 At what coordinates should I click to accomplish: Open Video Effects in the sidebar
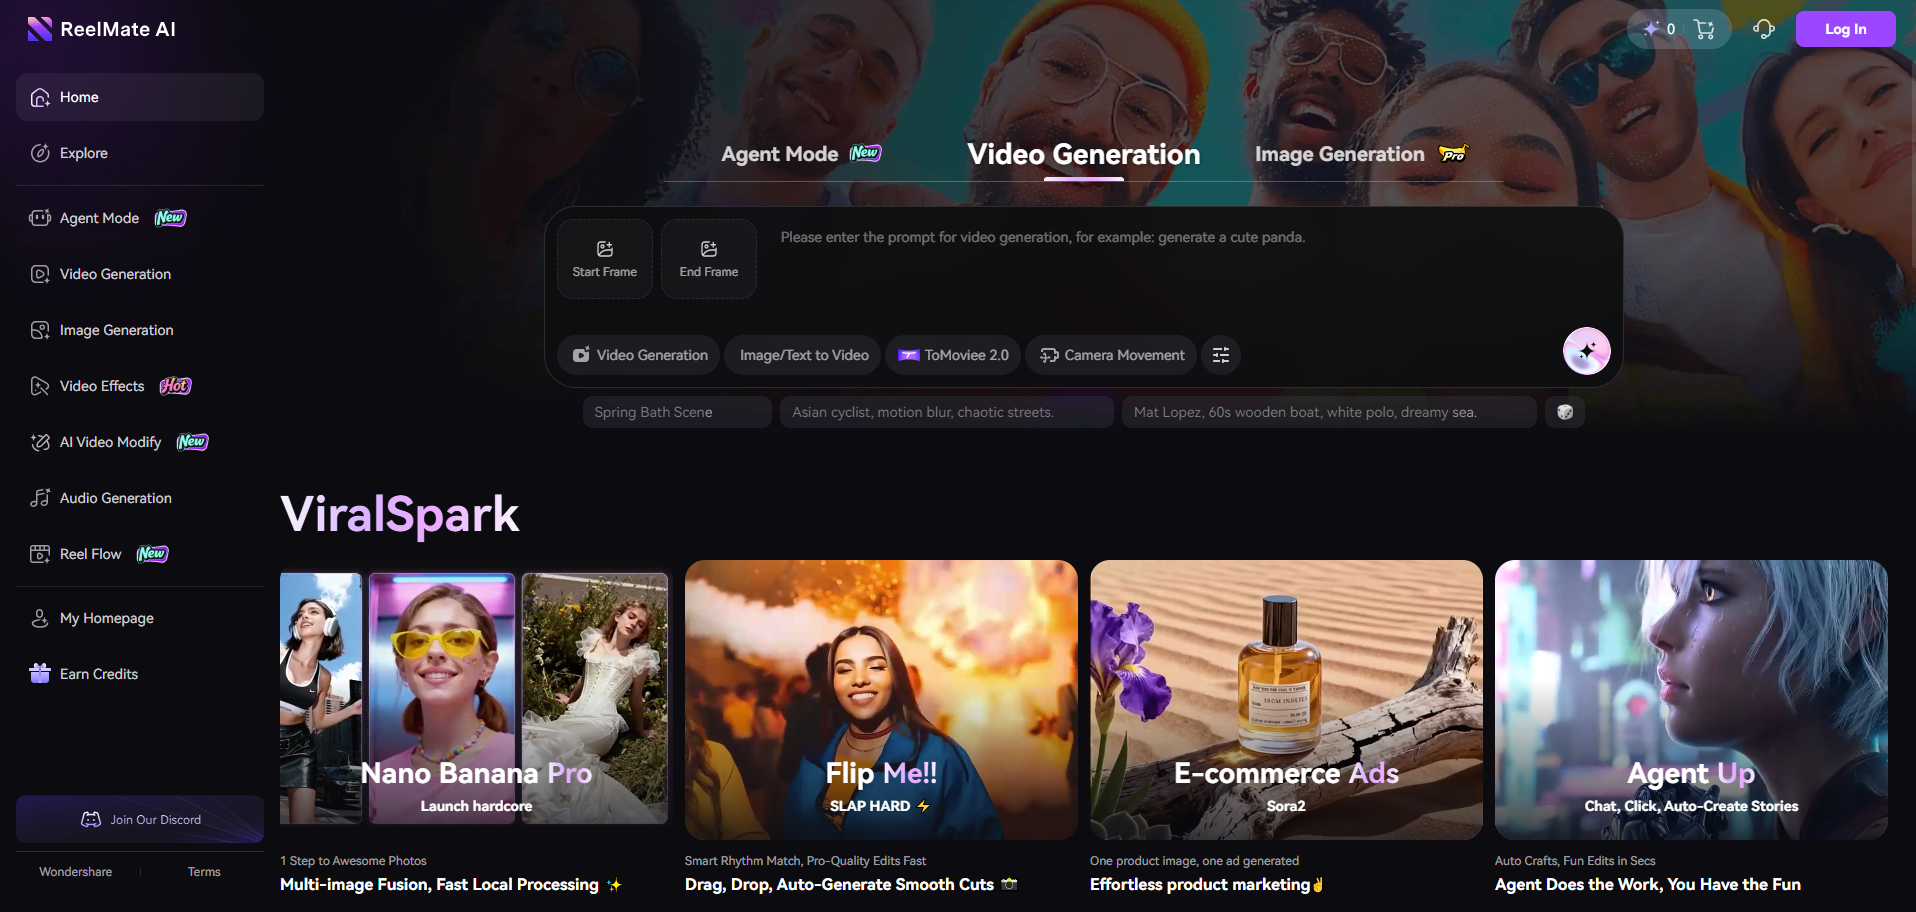[x=102, y=386]
